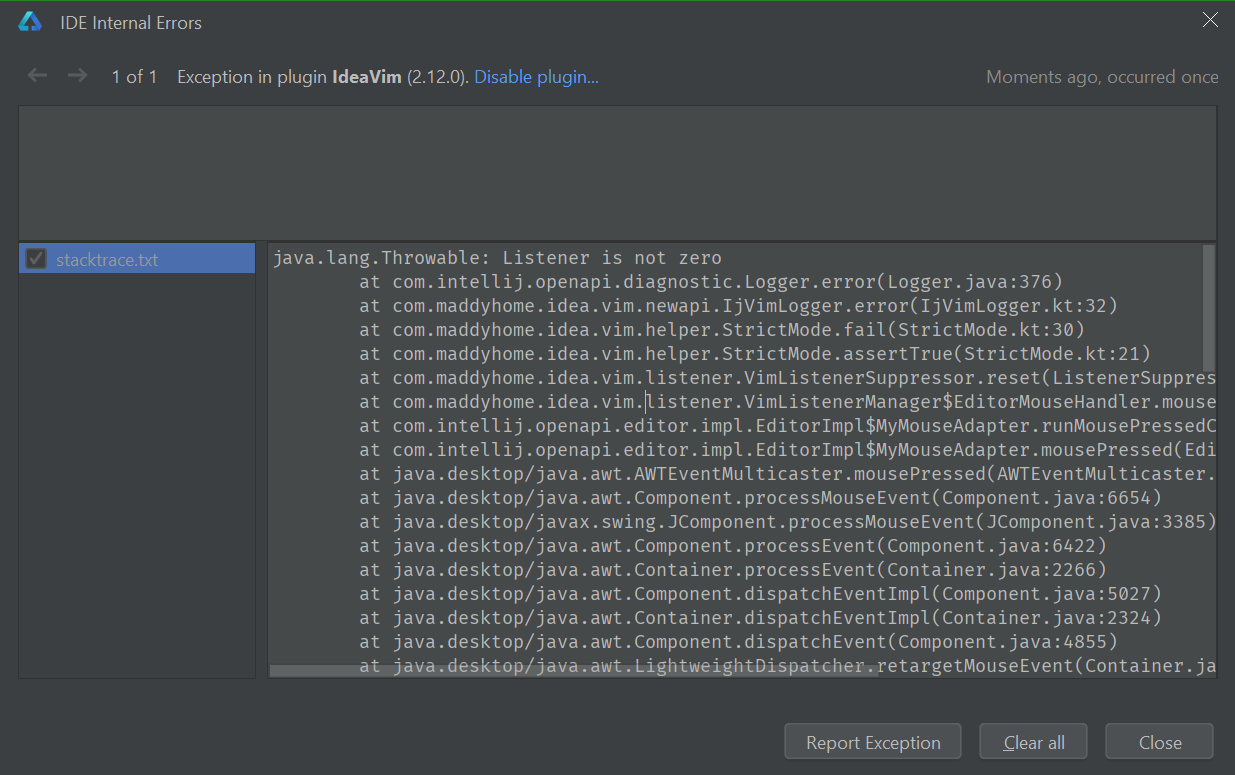Click the 'Listener is not zero' throwable line
The image size is (1235, 775).
click(x=497, y=258)
